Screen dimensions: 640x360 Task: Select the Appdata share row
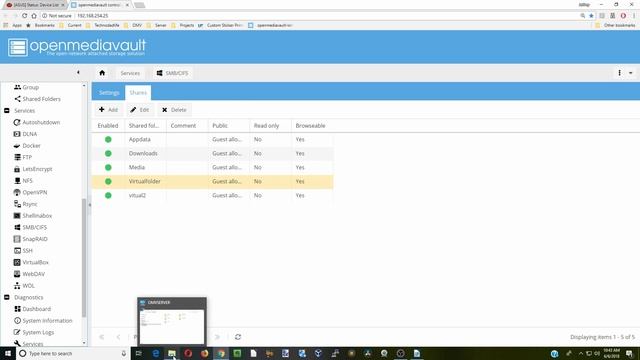click(x=213, y=140)
